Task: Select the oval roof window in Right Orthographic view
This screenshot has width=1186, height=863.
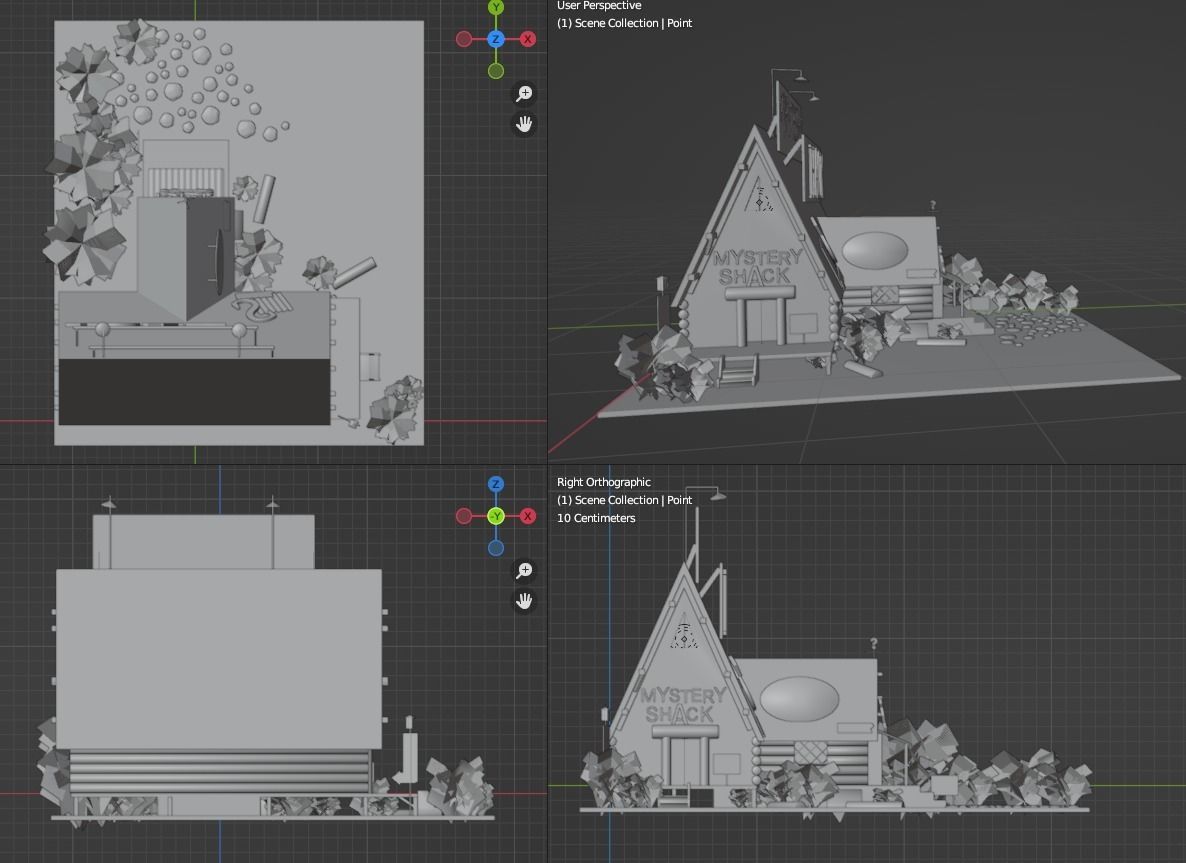Action: pyautogui.click(x=799, y=699)
